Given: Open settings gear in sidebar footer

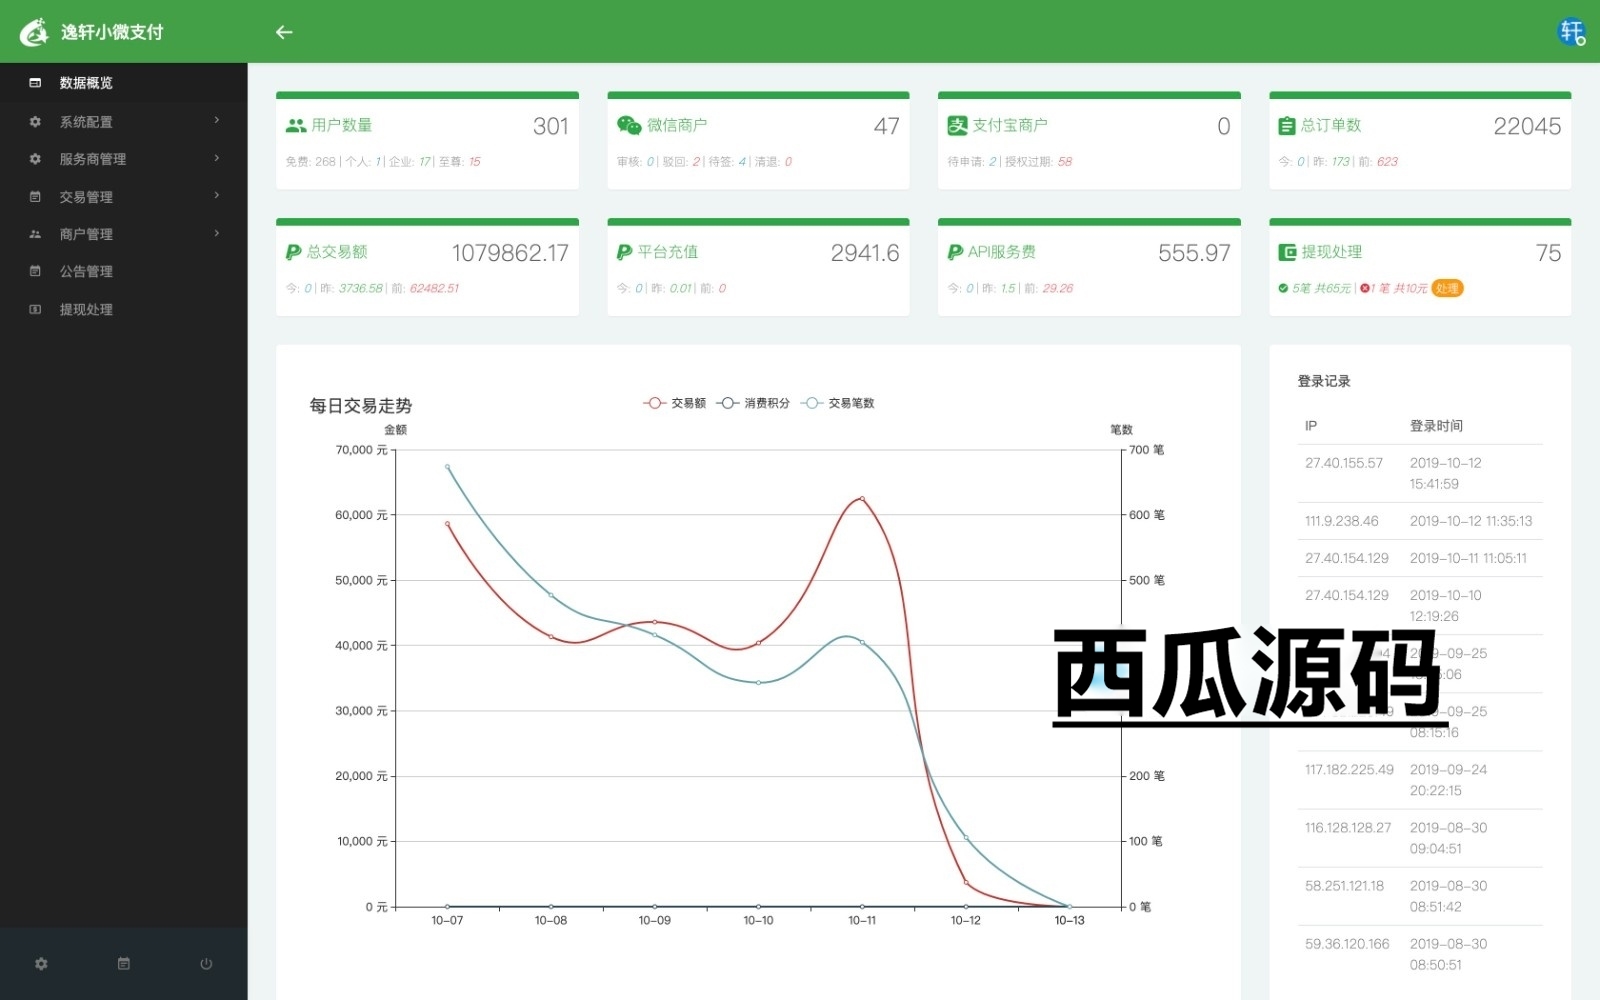Looking at the screenshot, I should [41, 964].
